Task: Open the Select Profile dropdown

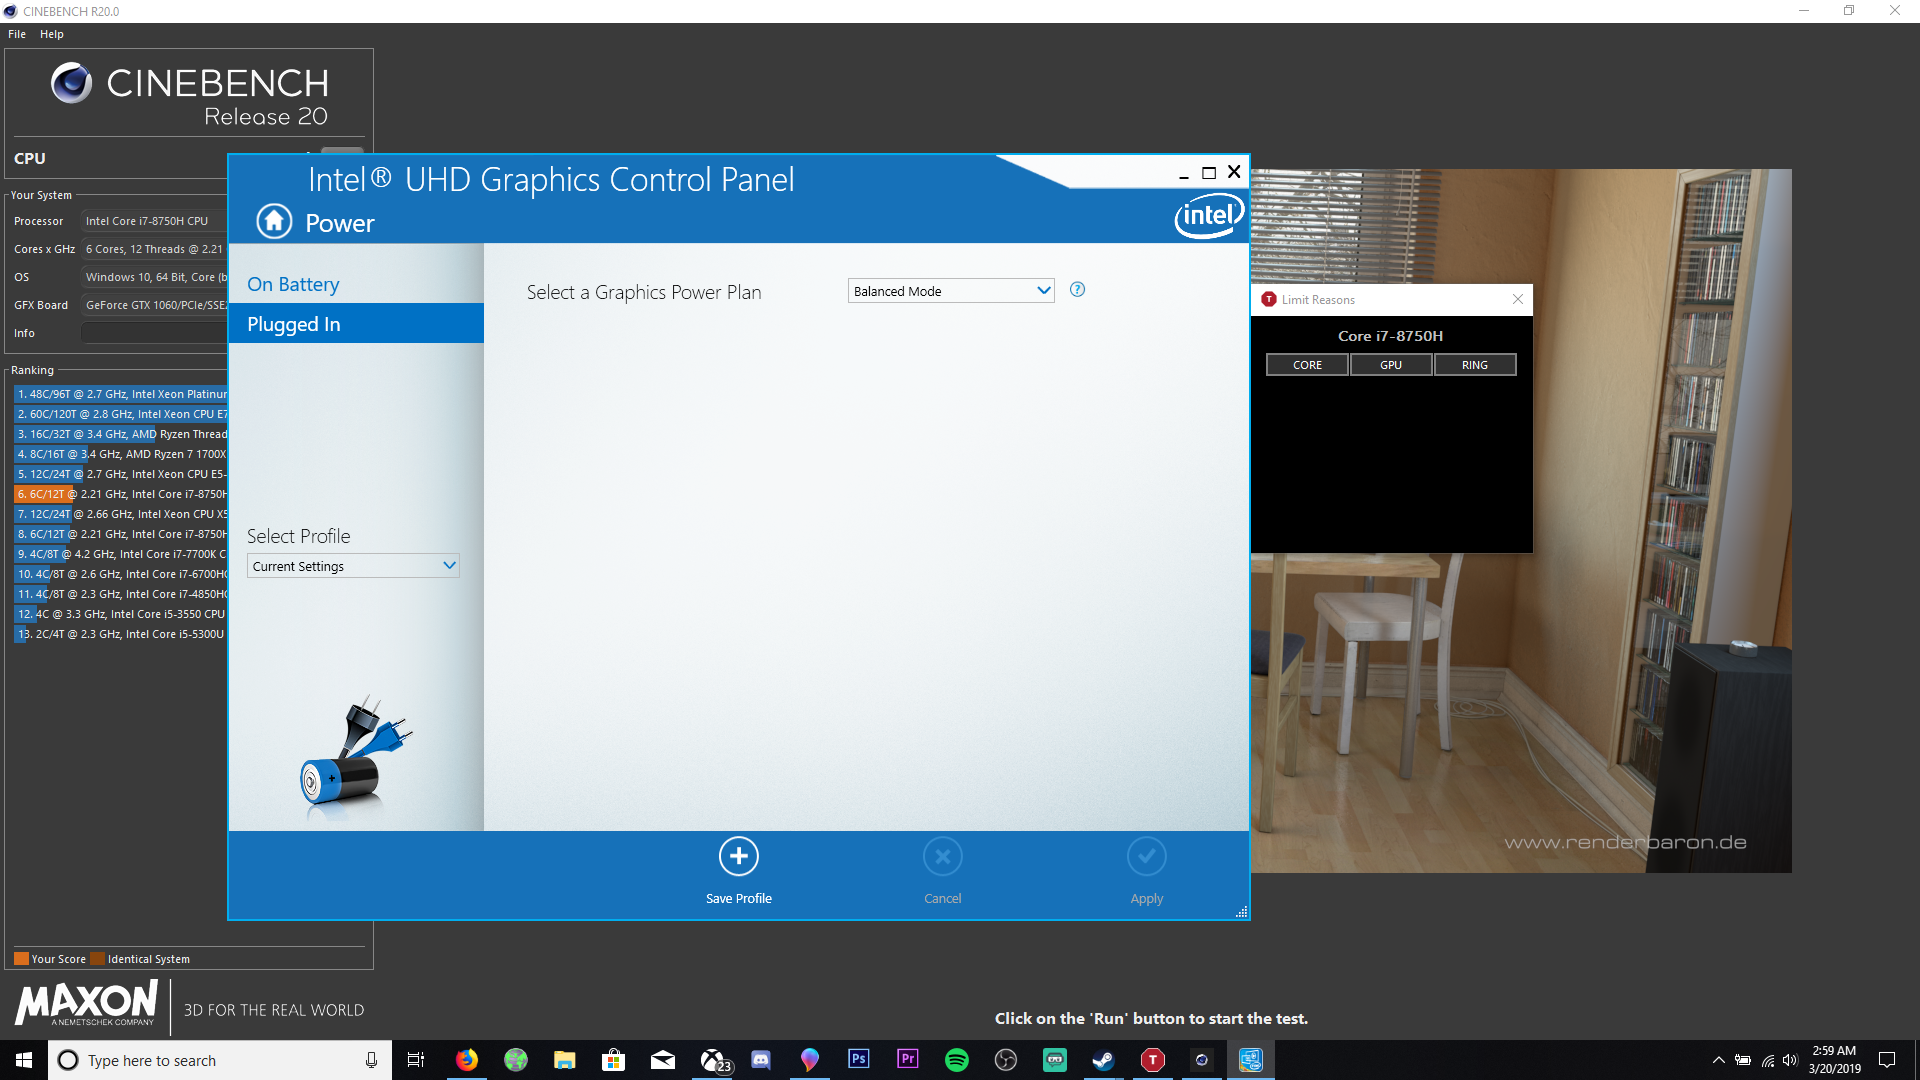Action: (353, 566)
